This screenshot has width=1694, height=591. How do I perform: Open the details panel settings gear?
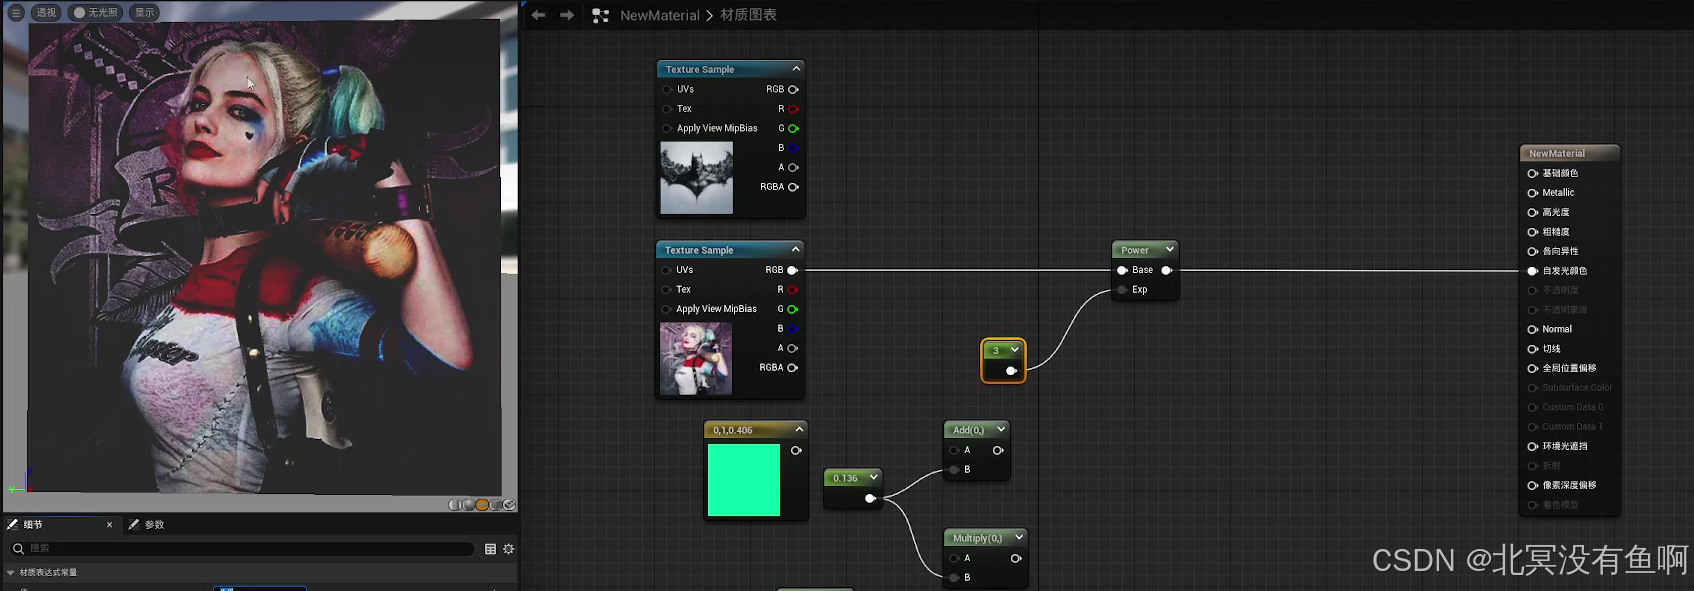coord(509,549)
